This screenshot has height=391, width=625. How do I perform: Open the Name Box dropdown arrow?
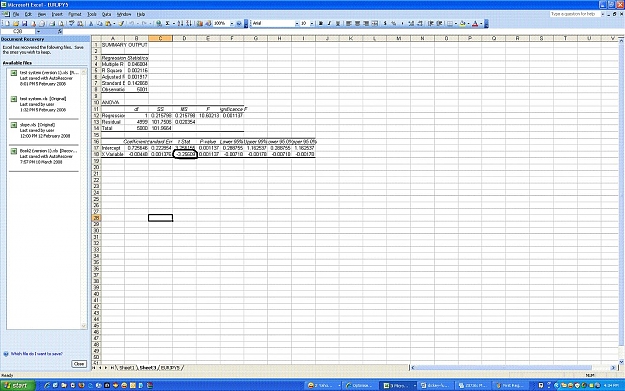[x=38, y=31]
